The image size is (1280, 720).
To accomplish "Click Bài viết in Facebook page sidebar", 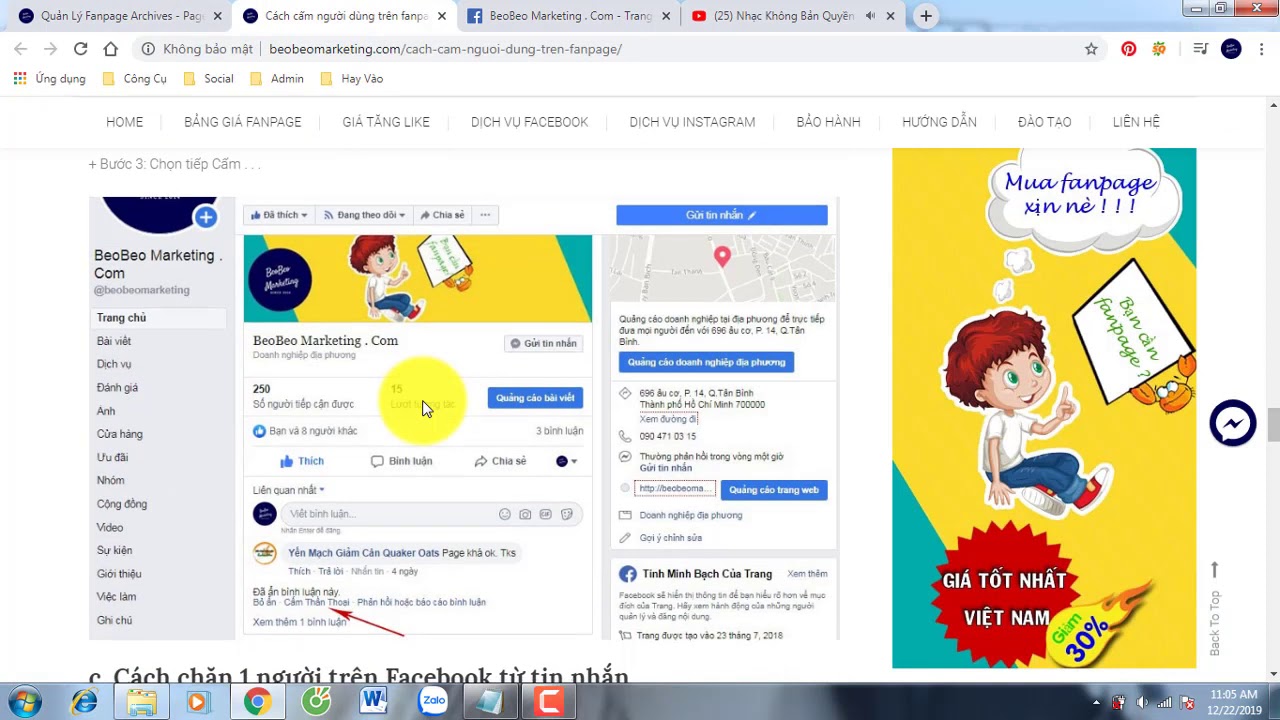I will (114, 341).
